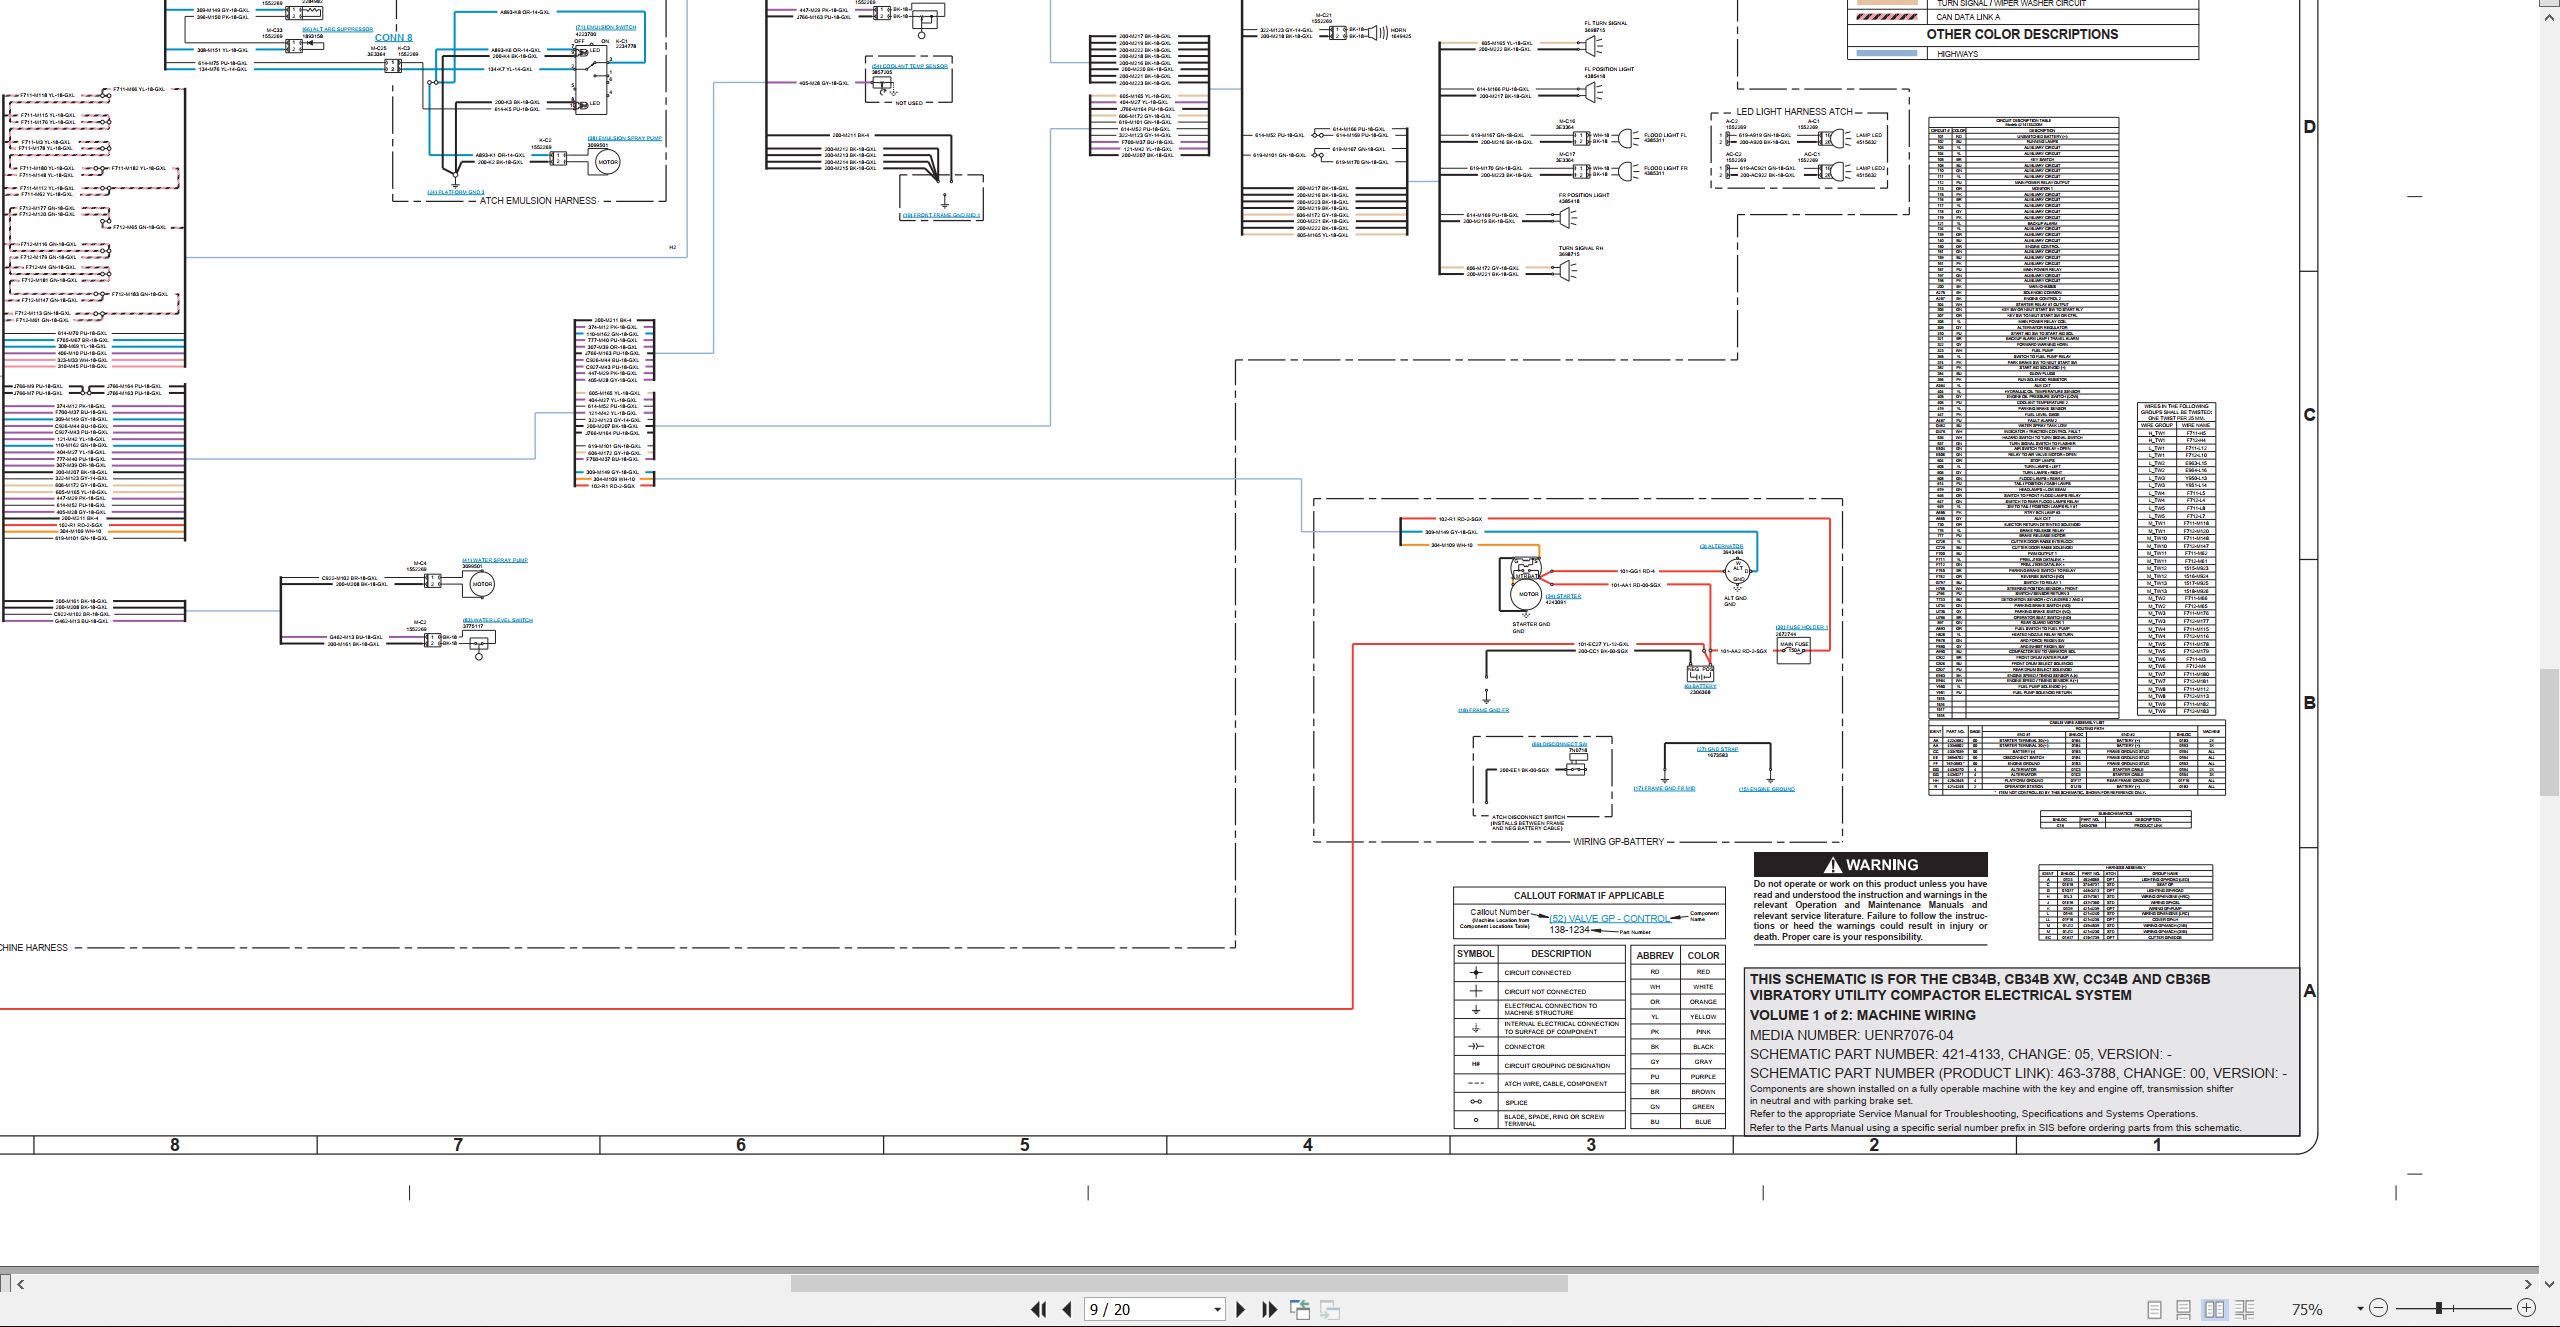Follow the CONN 8 link
This screenshot has height=1327, width=2560.
pos(393,38)
